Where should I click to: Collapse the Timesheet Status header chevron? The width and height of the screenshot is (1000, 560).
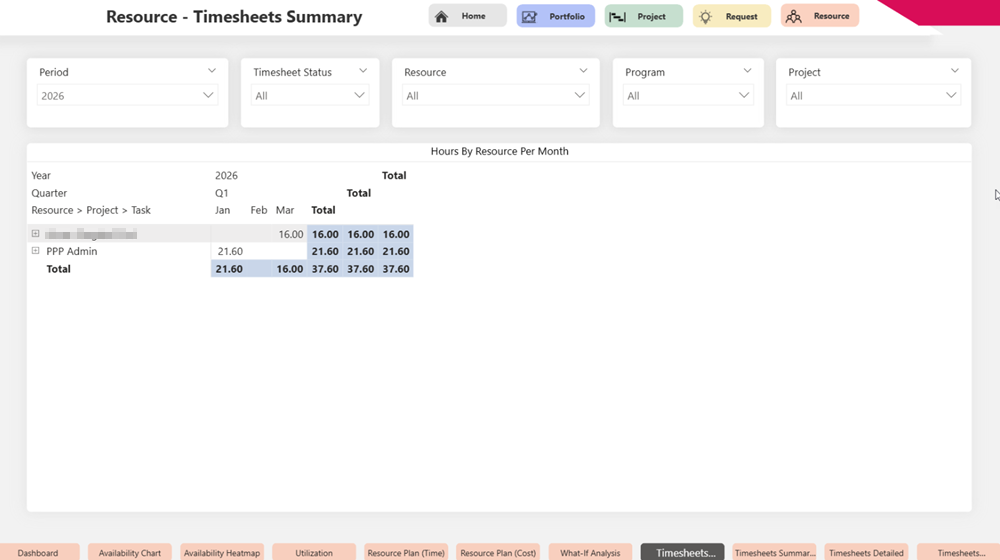pos(363,71)
